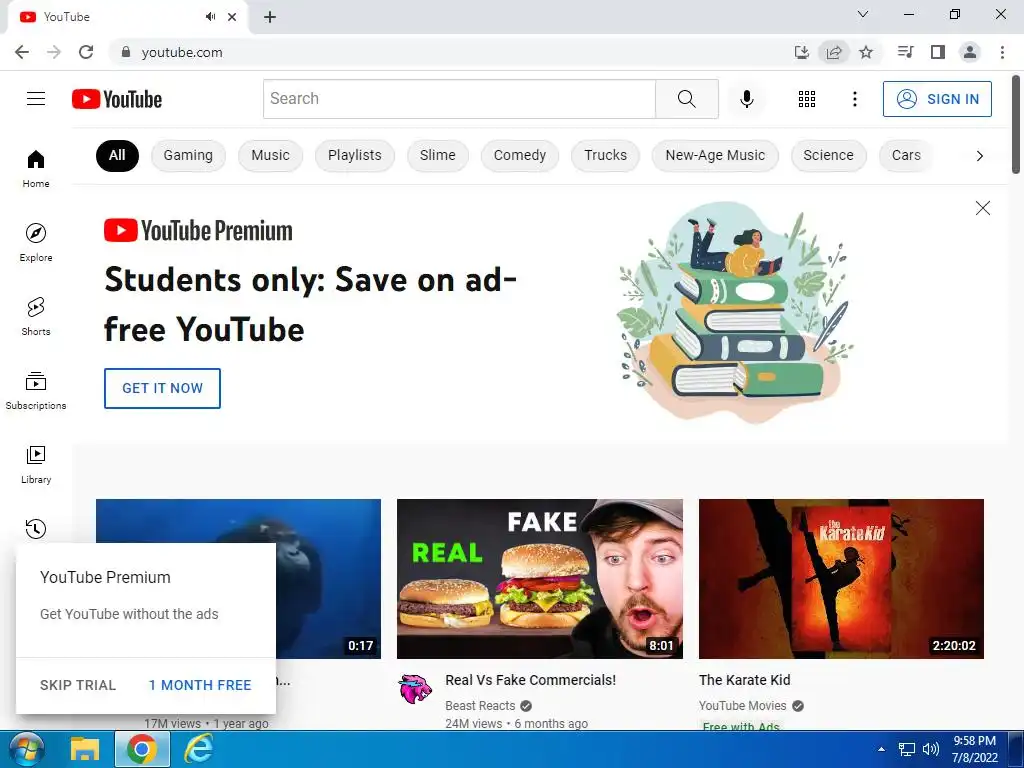The height and width of the screenshot is (768, 1024).
Task: Click SKIP TRIAL in popup
Action: (x=78, y=685)
